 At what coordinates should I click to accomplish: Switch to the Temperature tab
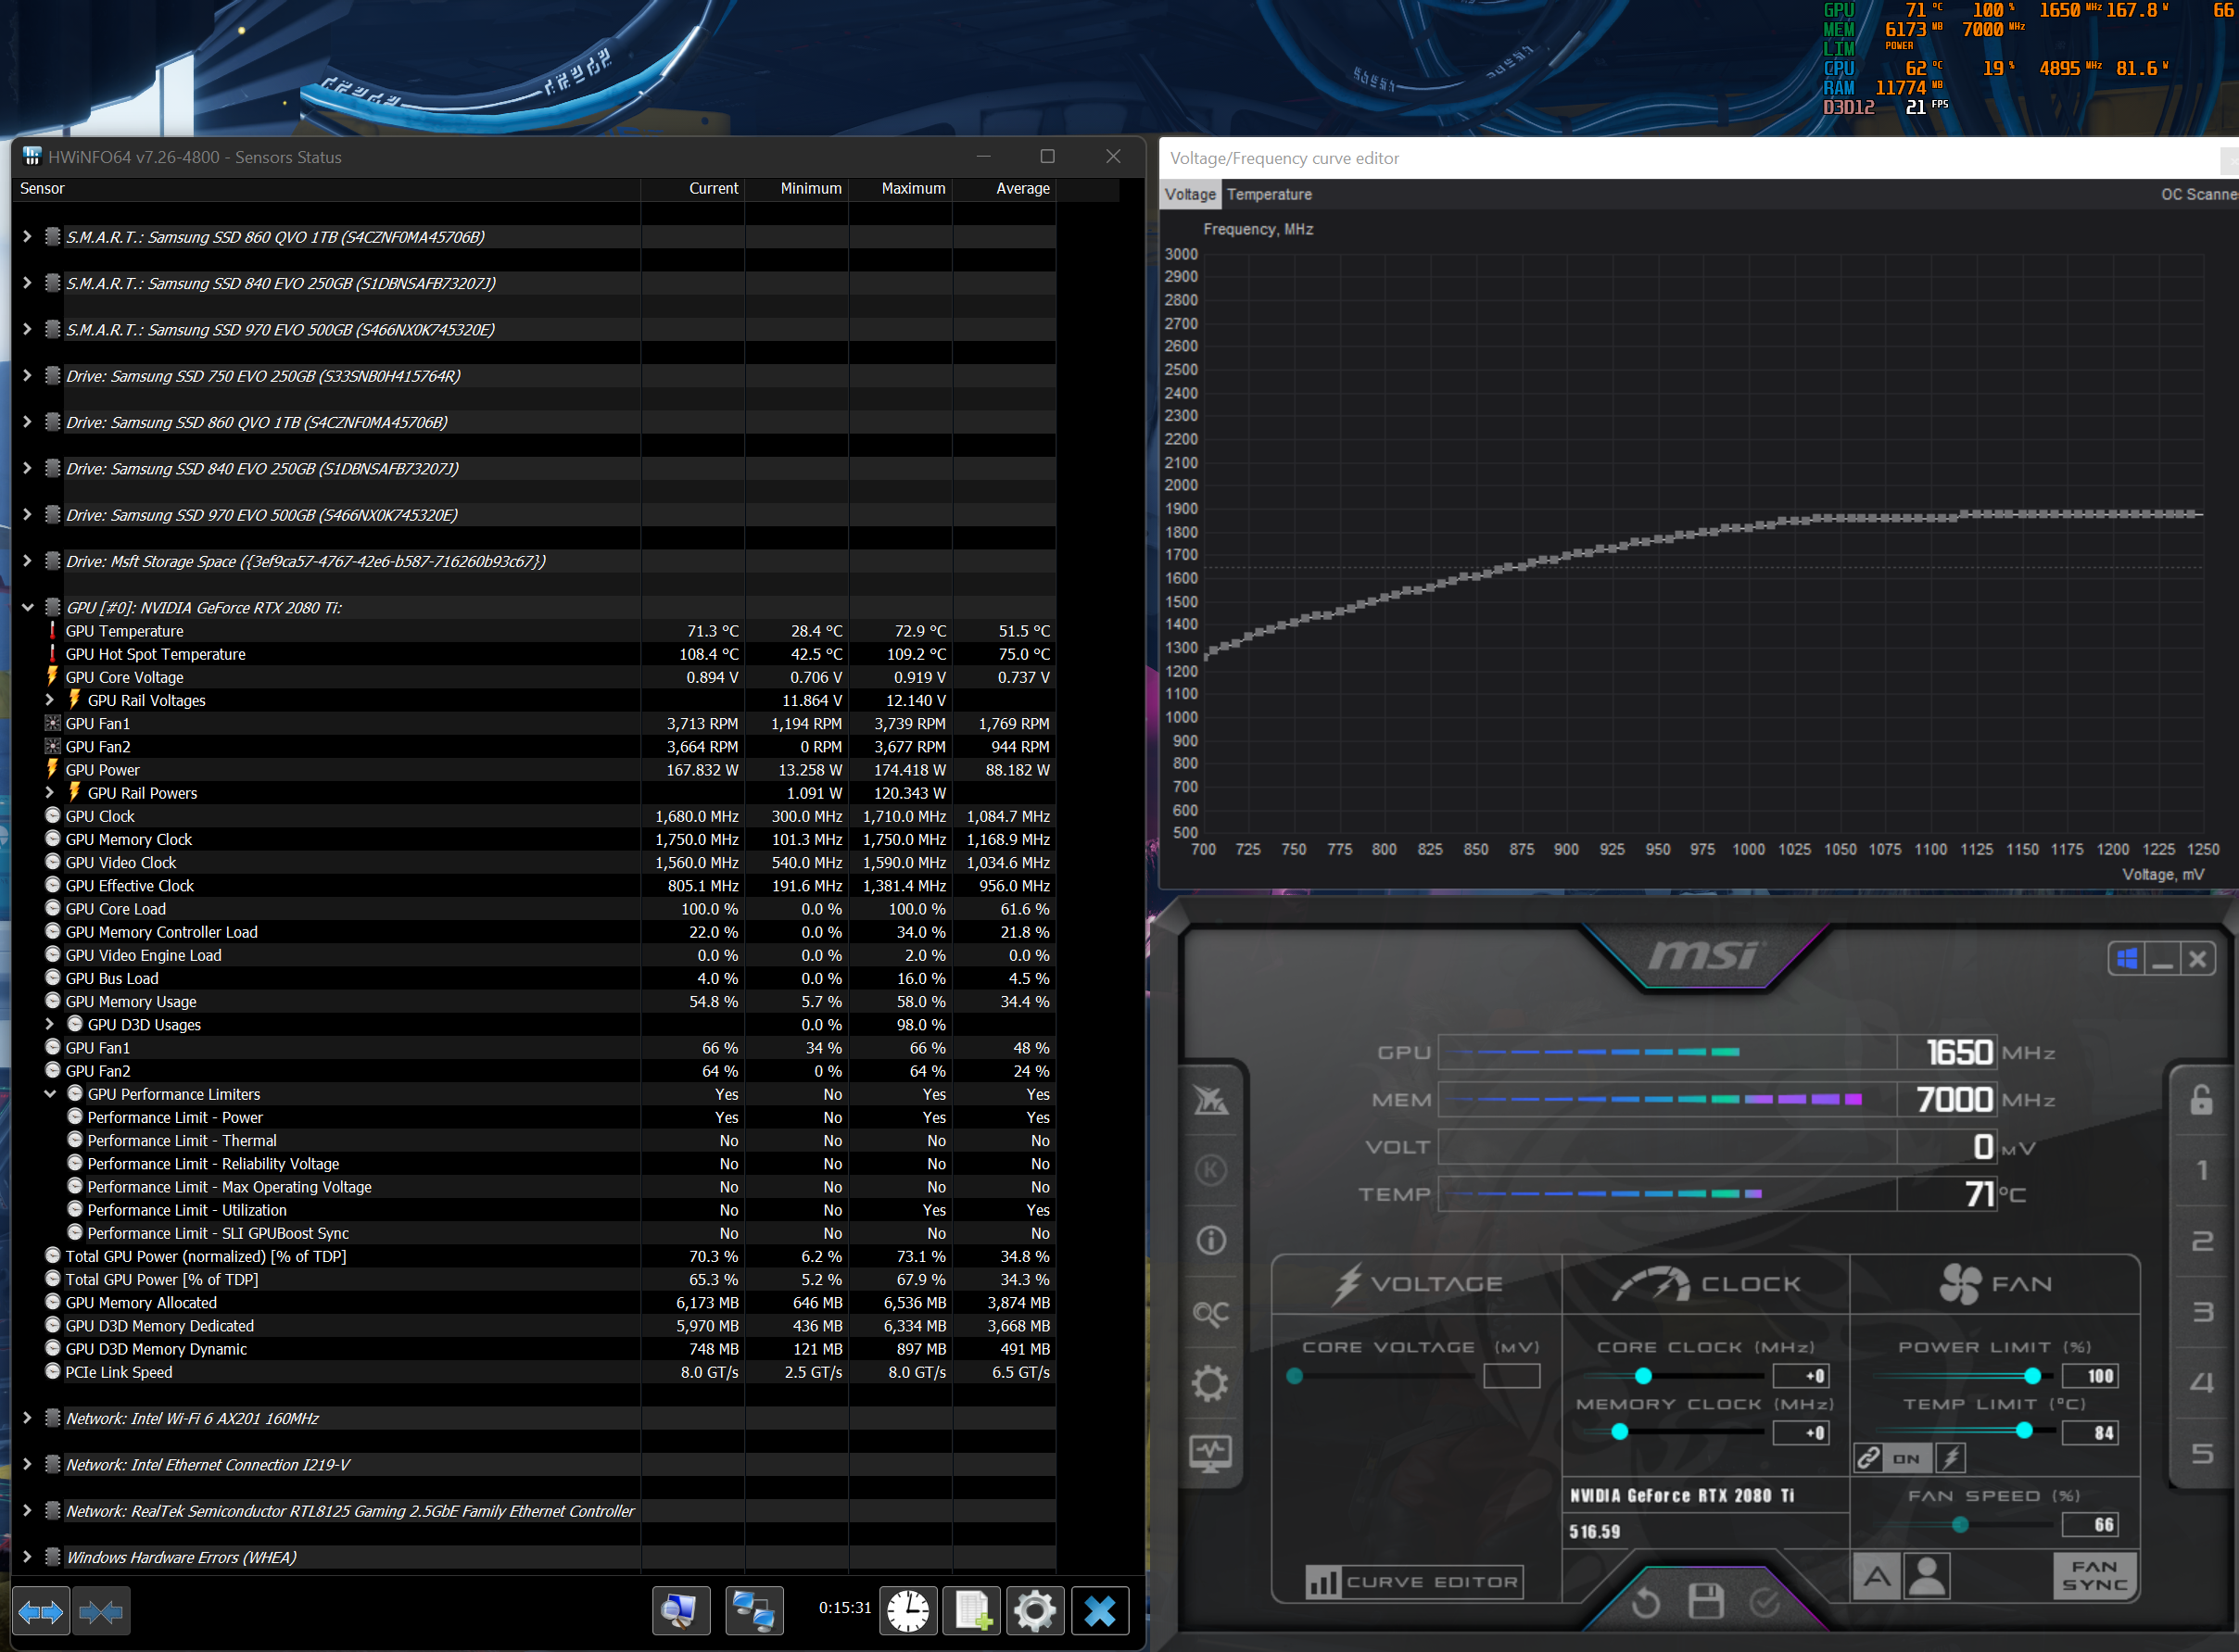(x=1268, y=194)
